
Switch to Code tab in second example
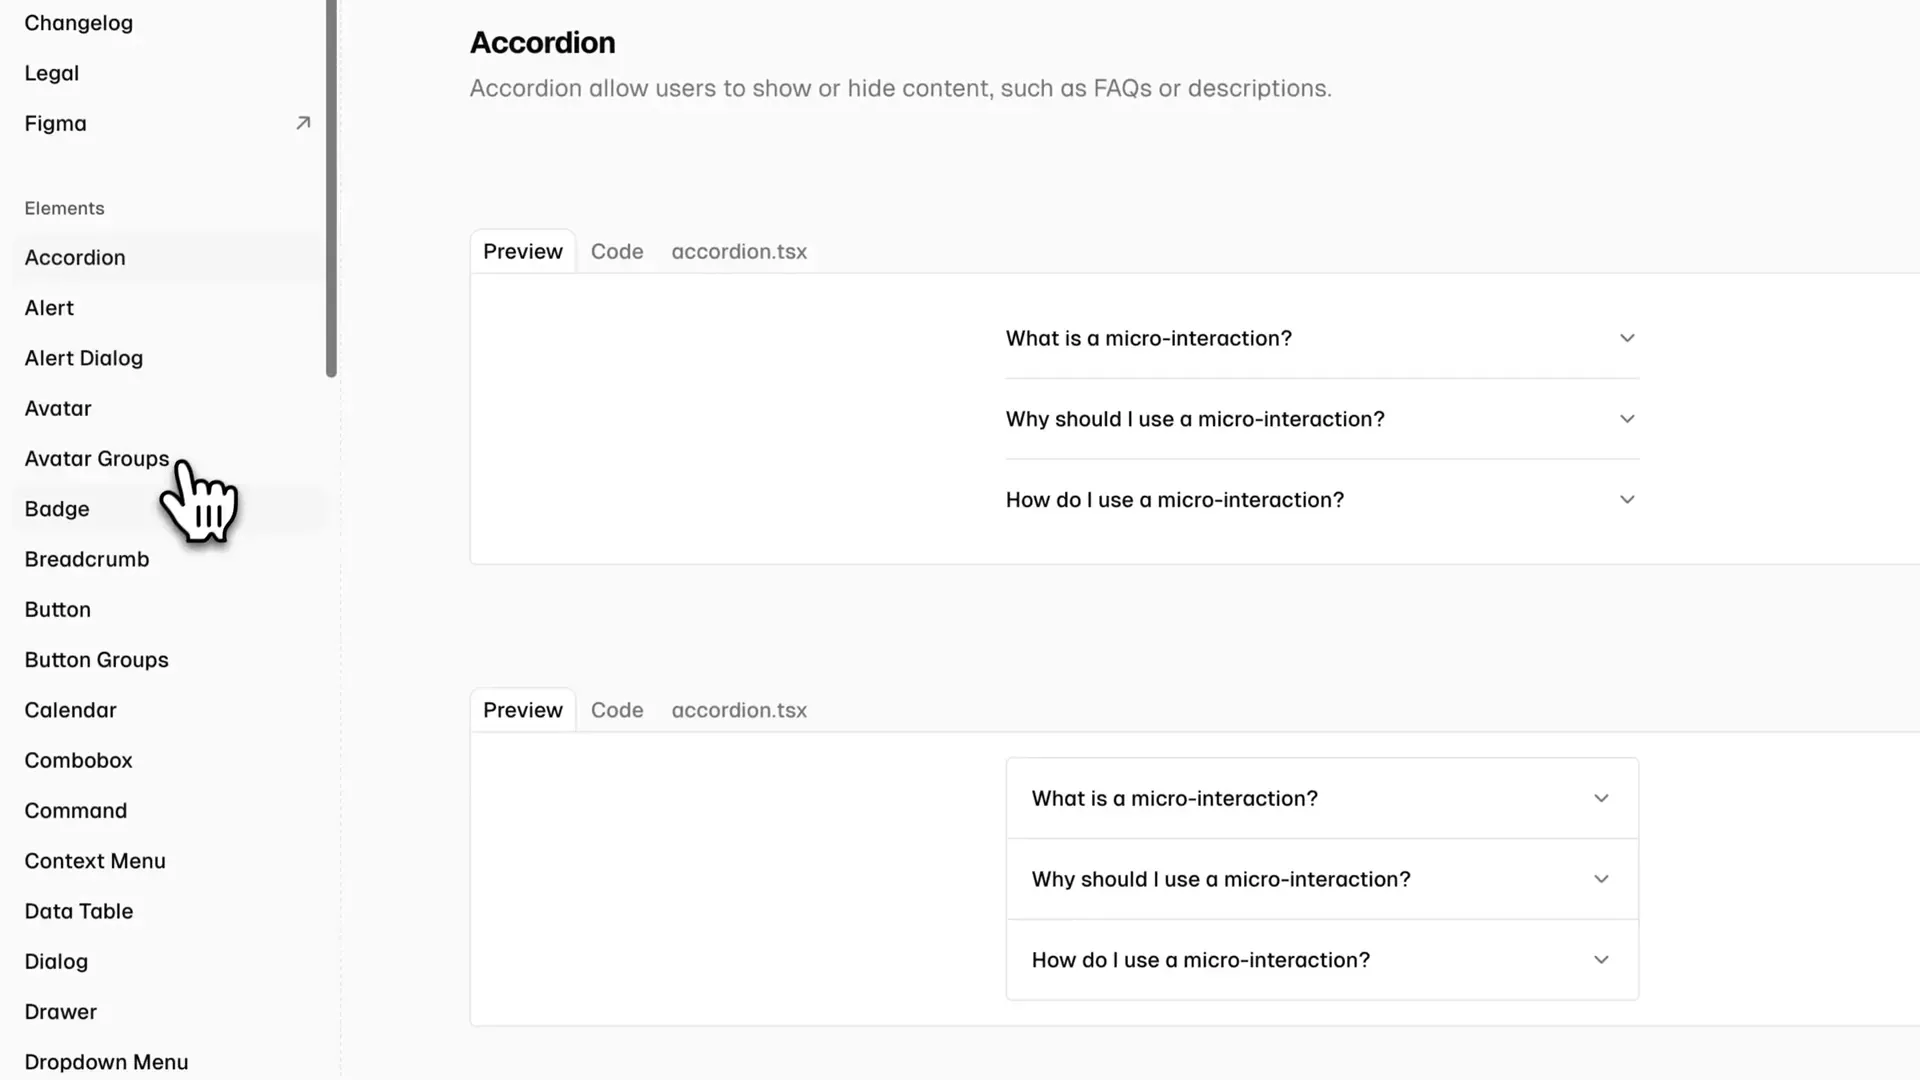pos(617,710)
